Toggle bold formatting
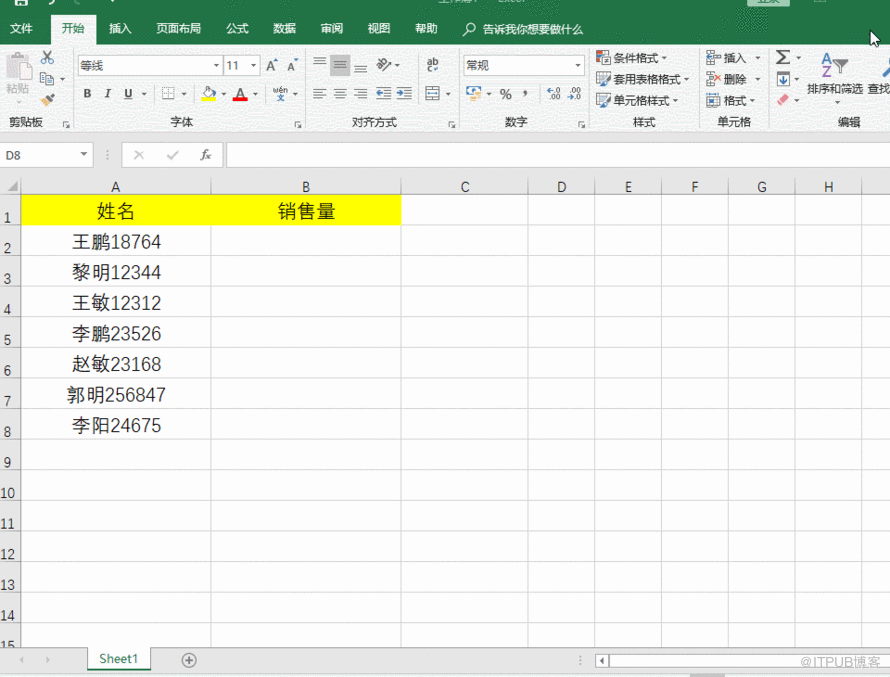Image resolution: width=890 pixels, height=677 pixels. (87, 94)
